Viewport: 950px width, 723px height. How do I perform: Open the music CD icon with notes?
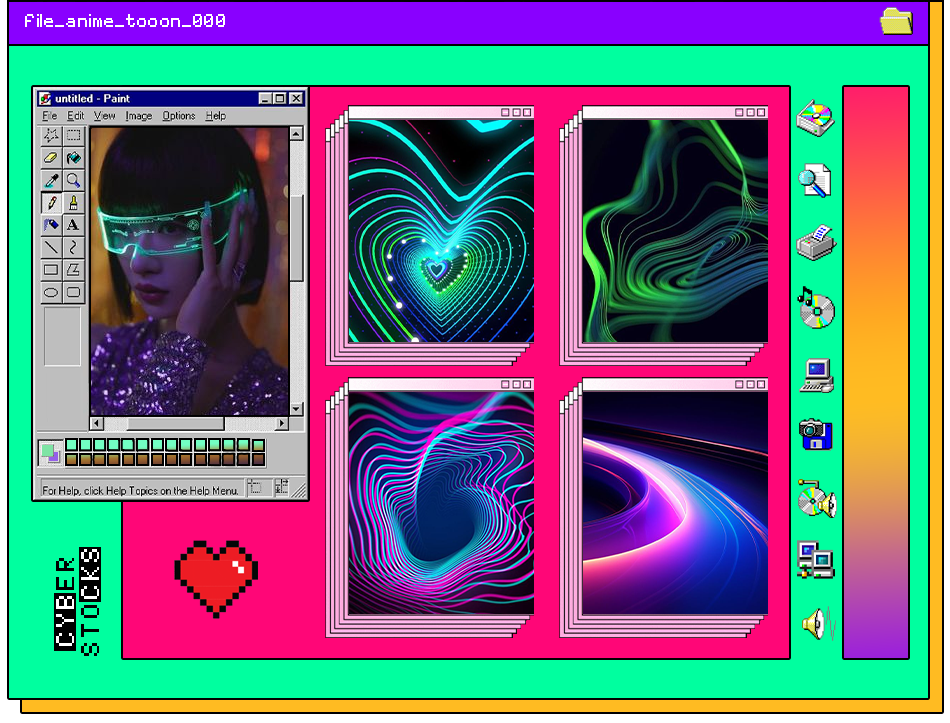pos(815,308)
